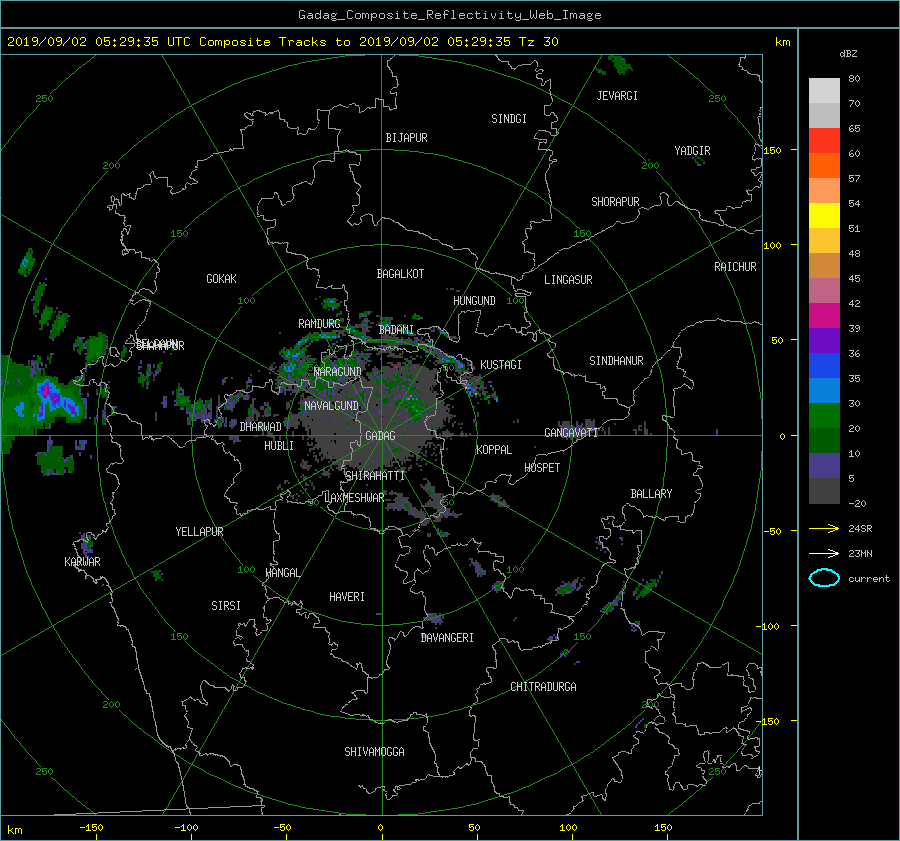The width and height of the screenshot is (900, 841).
Task: Click the BADAMI label
Action: pos(396,330)
